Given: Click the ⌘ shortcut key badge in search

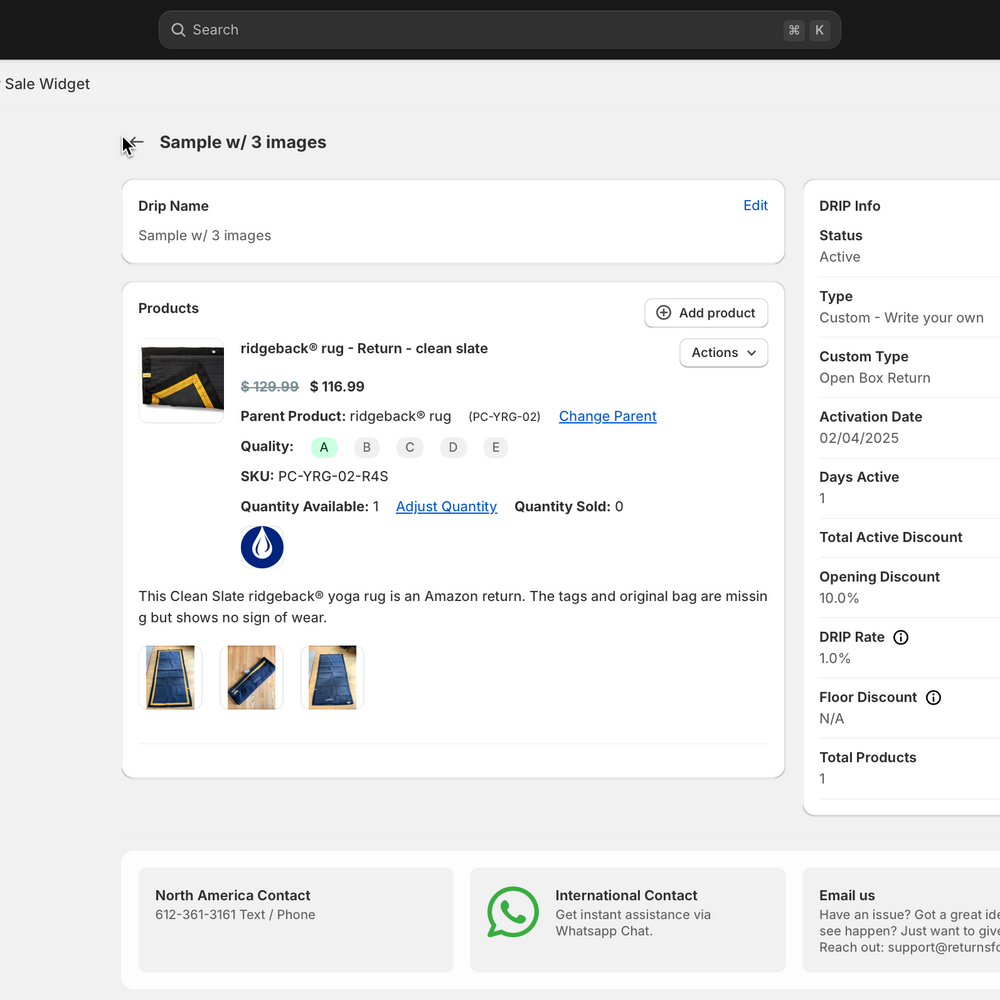Looking at the screenshot, I should coord(794,30).
